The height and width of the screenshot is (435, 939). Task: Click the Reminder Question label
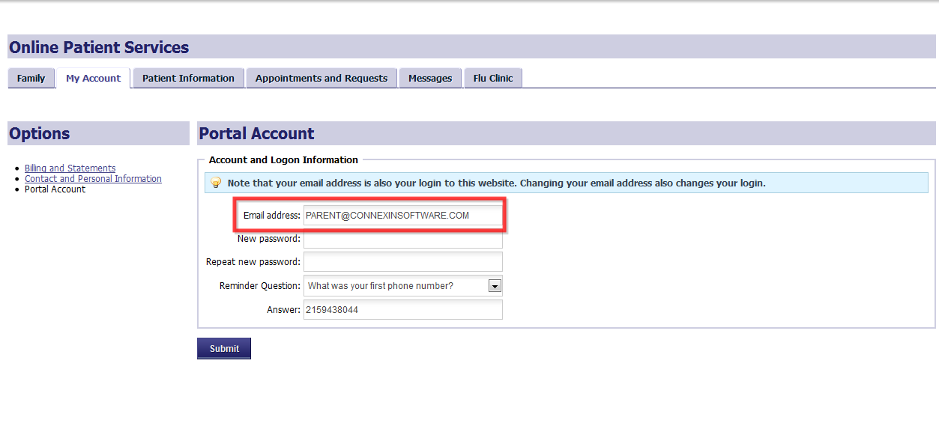(260, 286)
